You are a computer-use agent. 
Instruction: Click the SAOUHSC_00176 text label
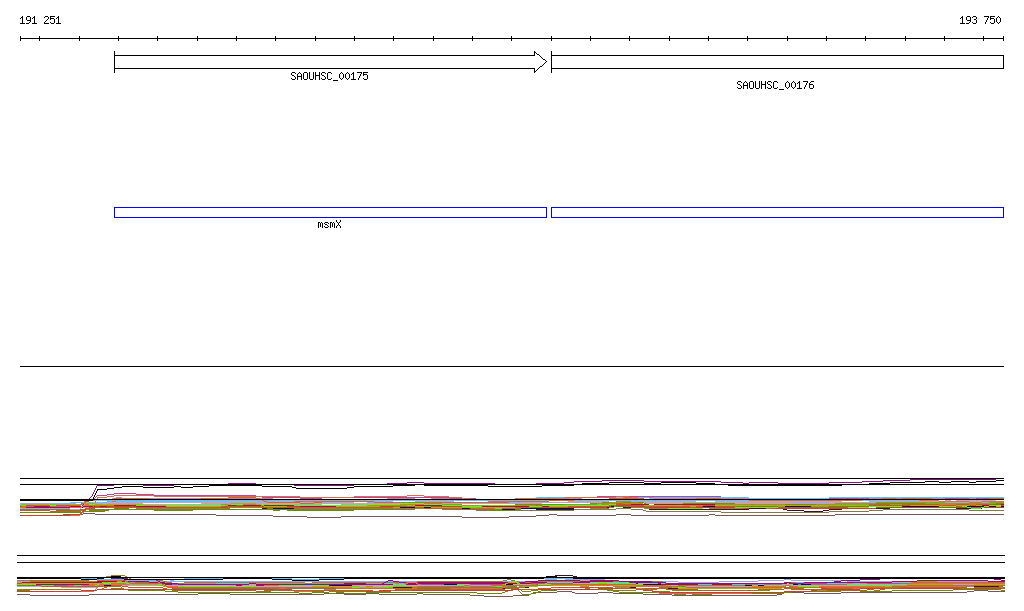point(775,86)
